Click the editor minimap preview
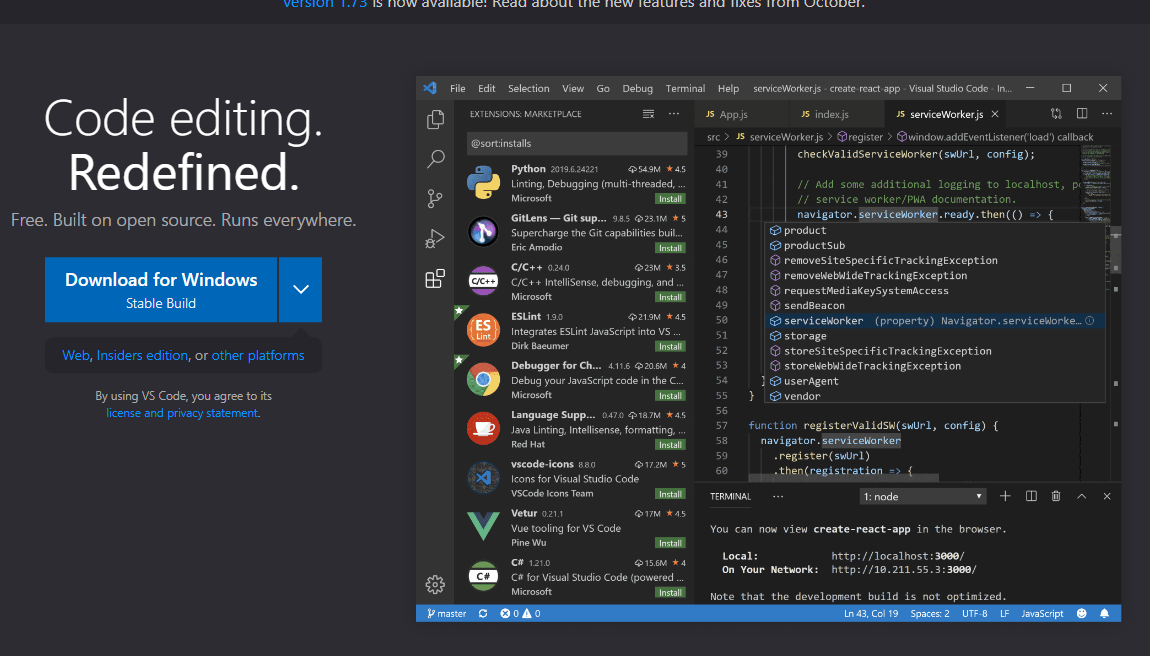The image size is (1150, 656). [1096, 183]
